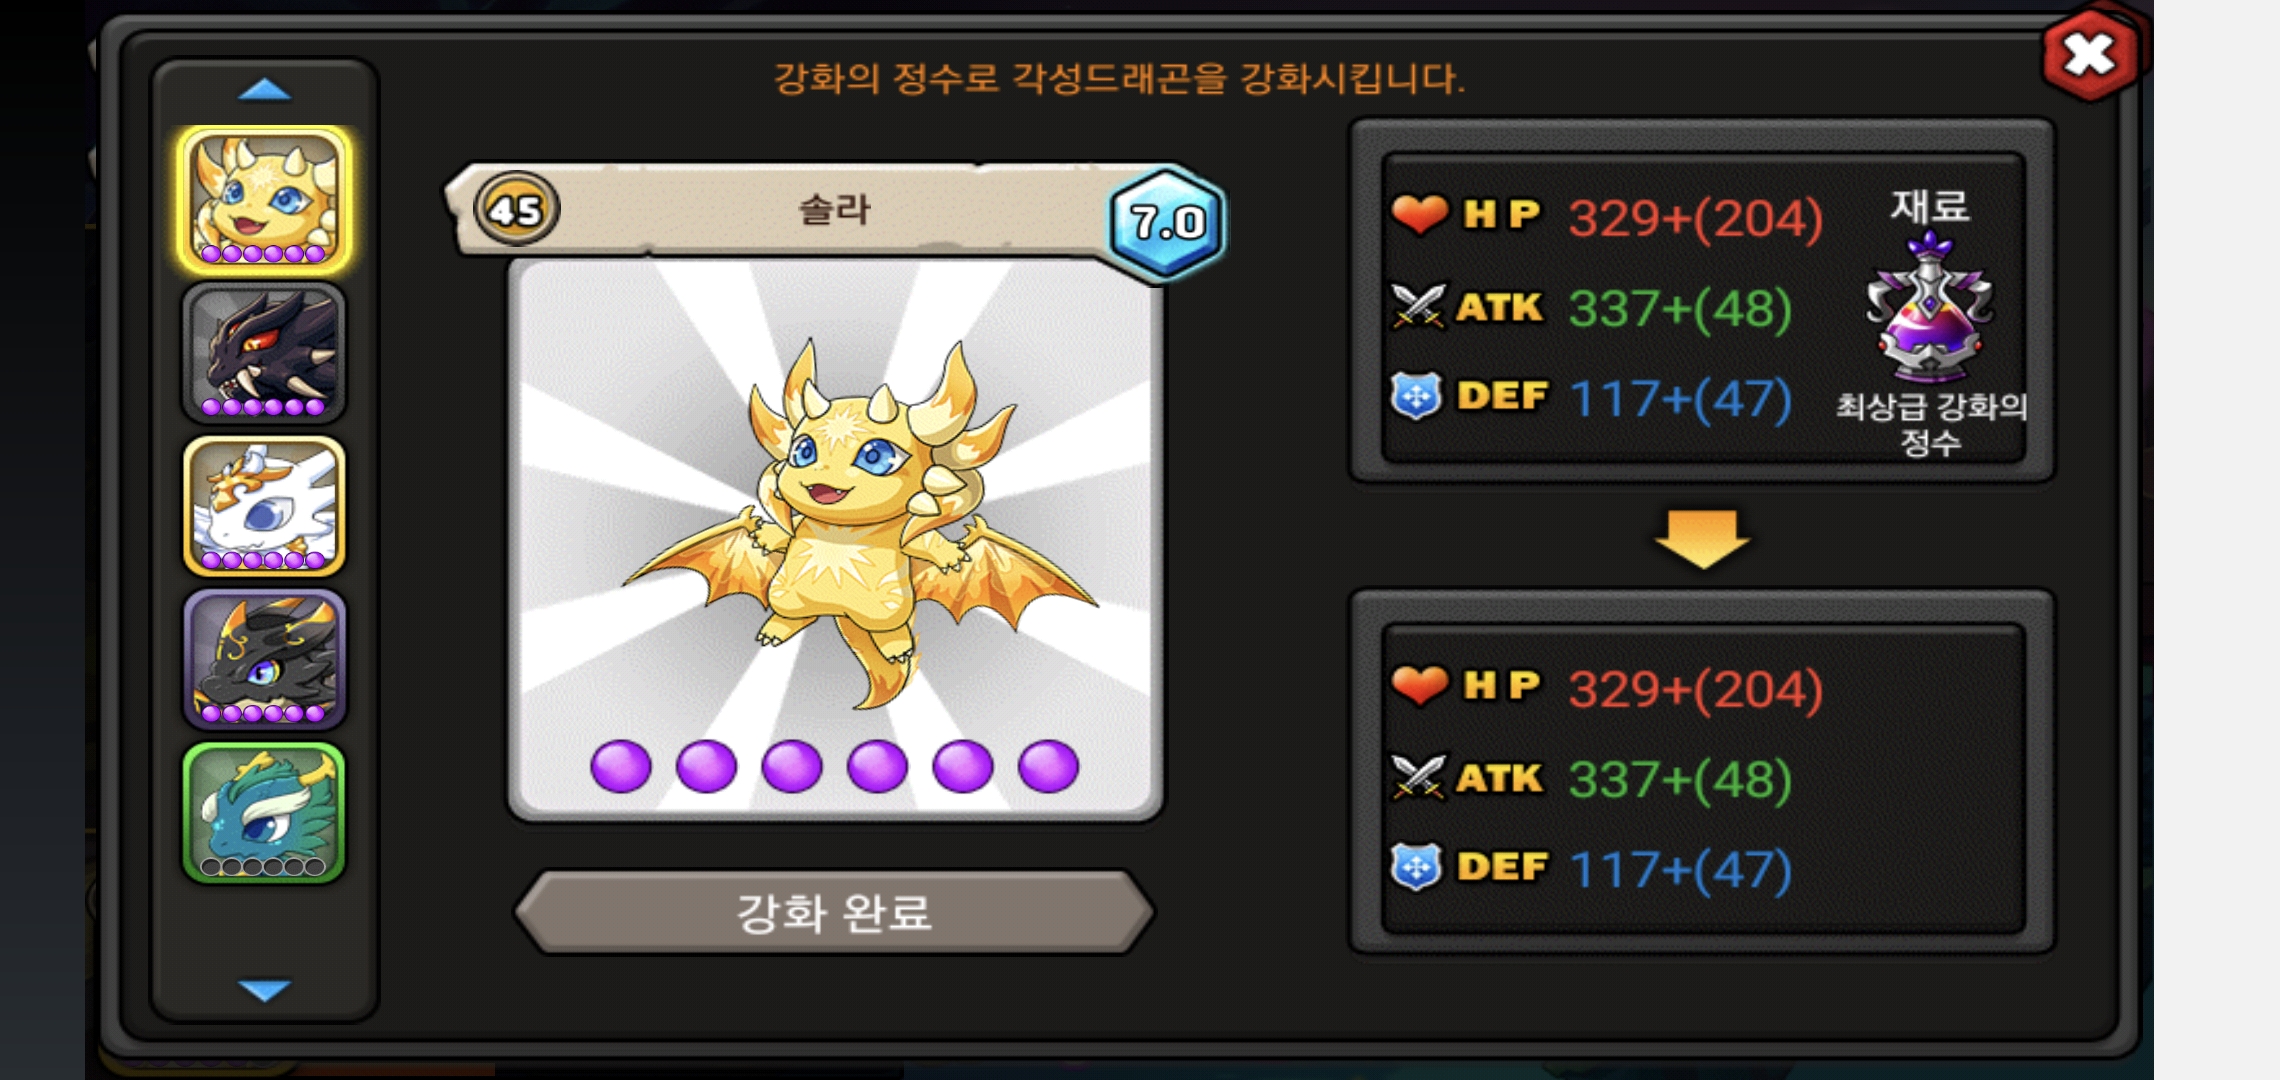
Task: Tap the first purple enhancement orb
Action: (x=621, y=767)
